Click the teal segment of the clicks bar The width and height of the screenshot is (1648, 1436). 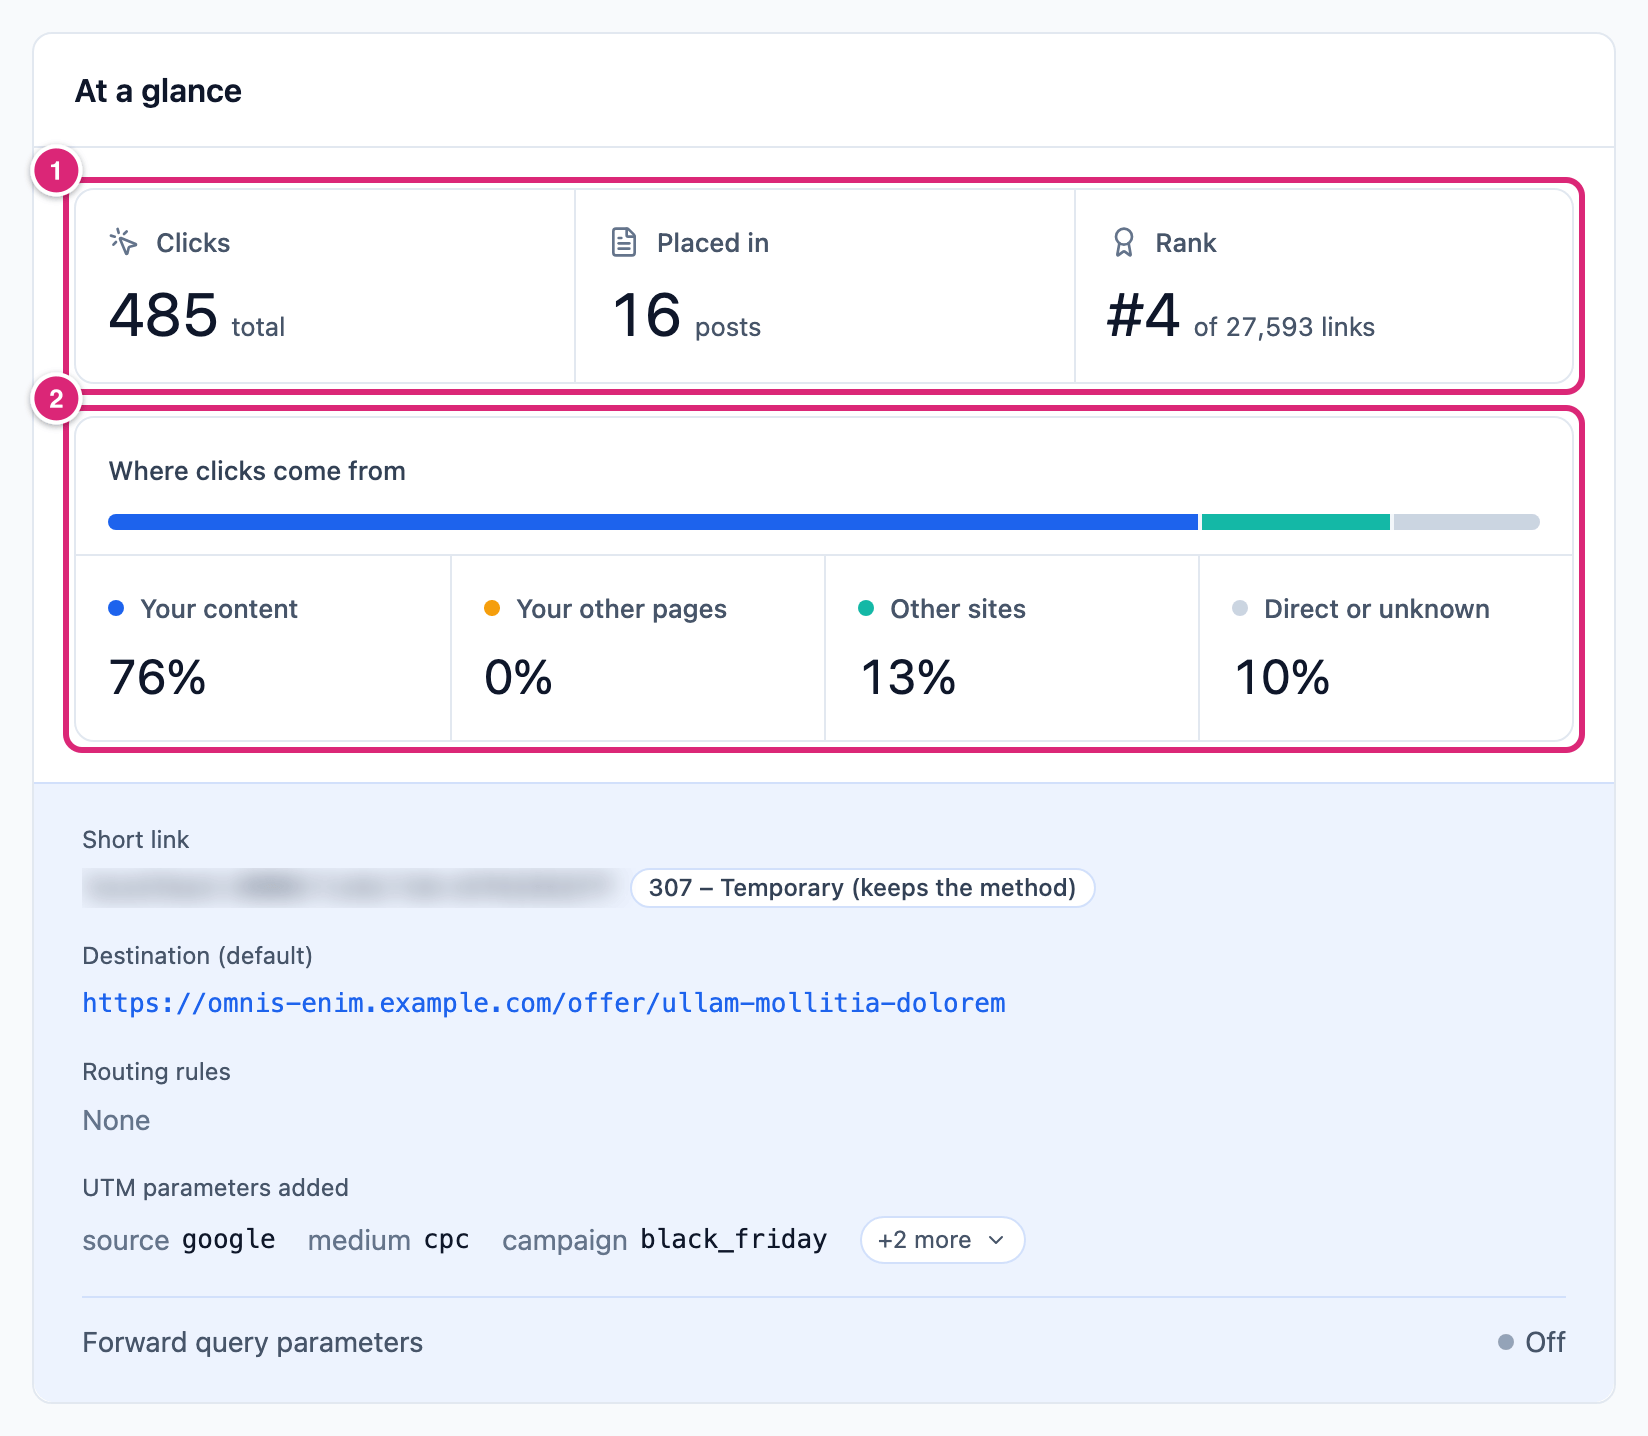(1296, 522)
